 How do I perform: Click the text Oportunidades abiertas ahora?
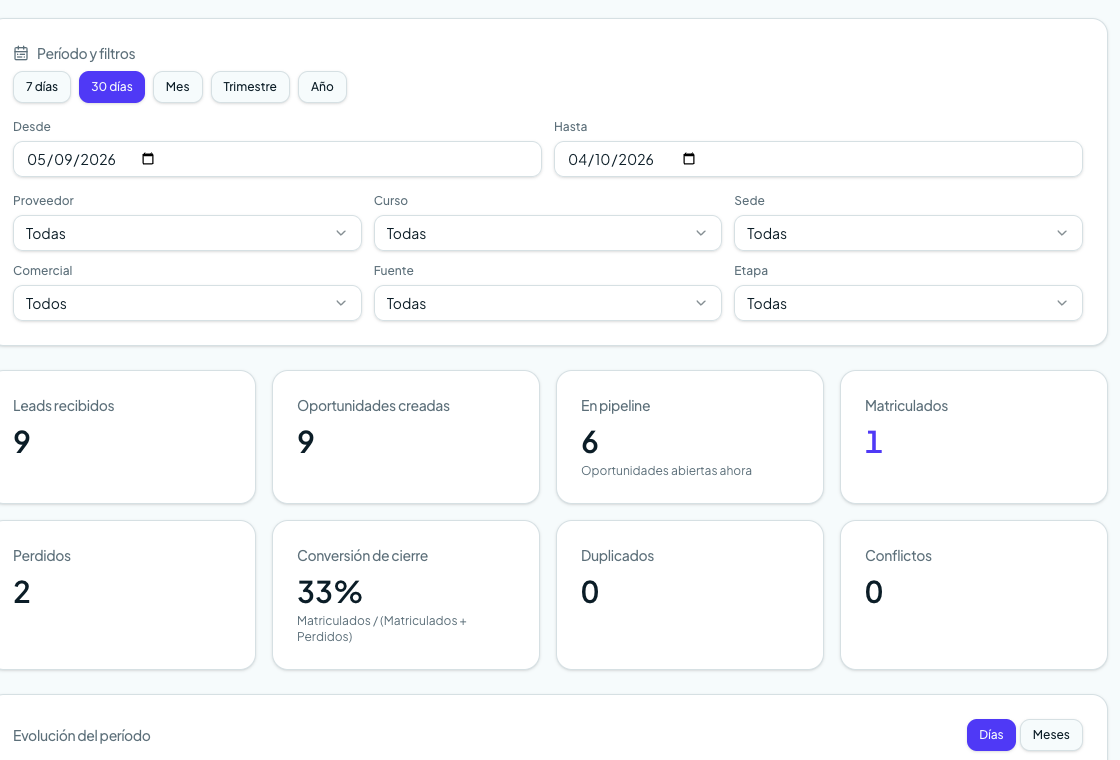click(666, 471)
